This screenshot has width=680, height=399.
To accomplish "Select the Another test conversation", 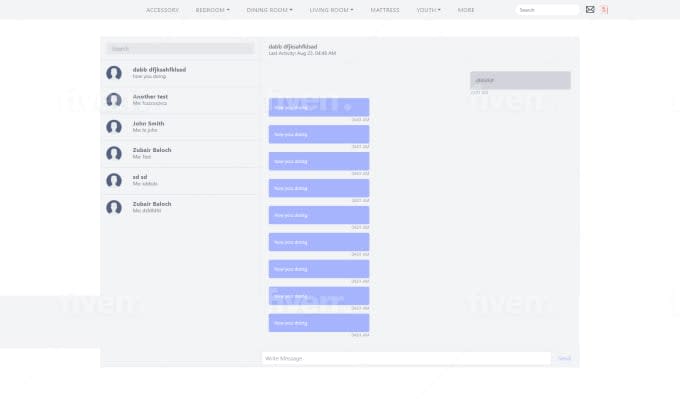I will [180, 100].
